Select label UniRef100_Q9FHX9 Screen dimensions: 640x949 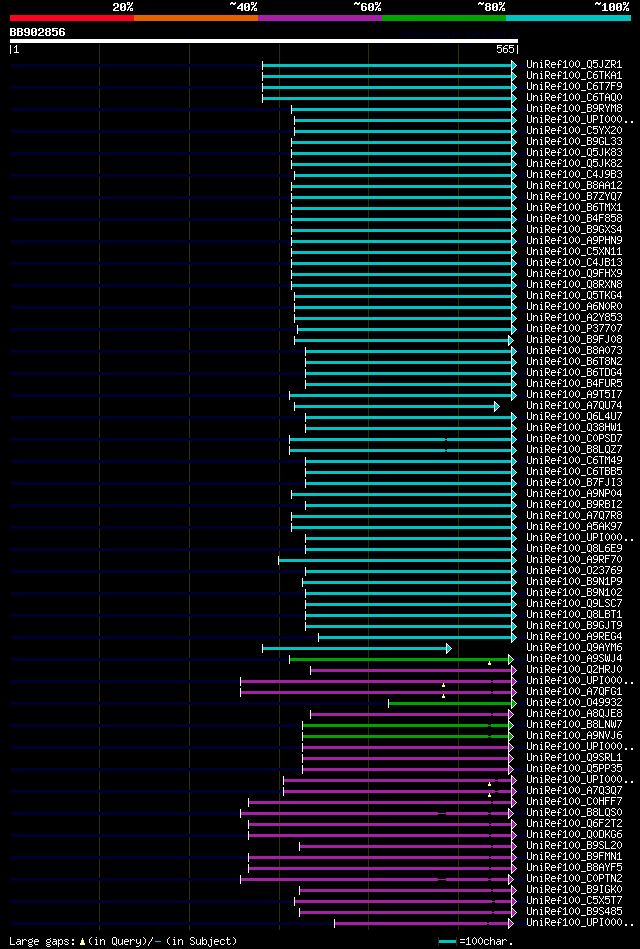click(x=575, y=274)
